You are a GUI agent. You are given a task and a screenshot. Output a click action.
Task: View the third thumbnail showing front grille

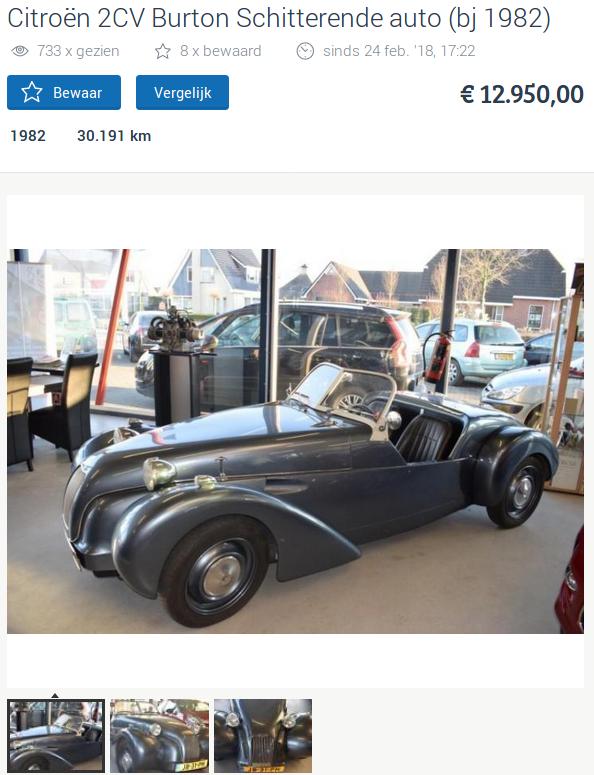point(263,736)
